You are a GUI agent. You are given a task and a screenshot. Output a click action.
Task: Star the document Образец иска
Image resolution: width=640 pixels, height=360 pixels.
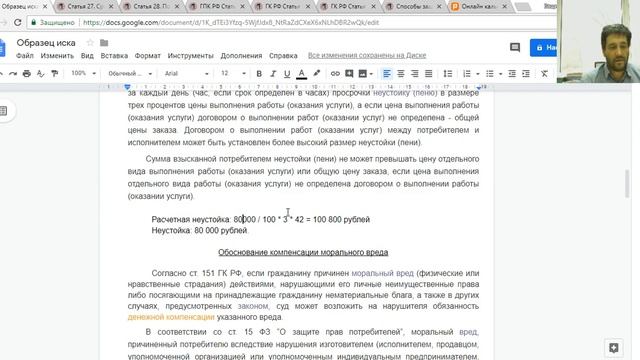tap(90, 42)
